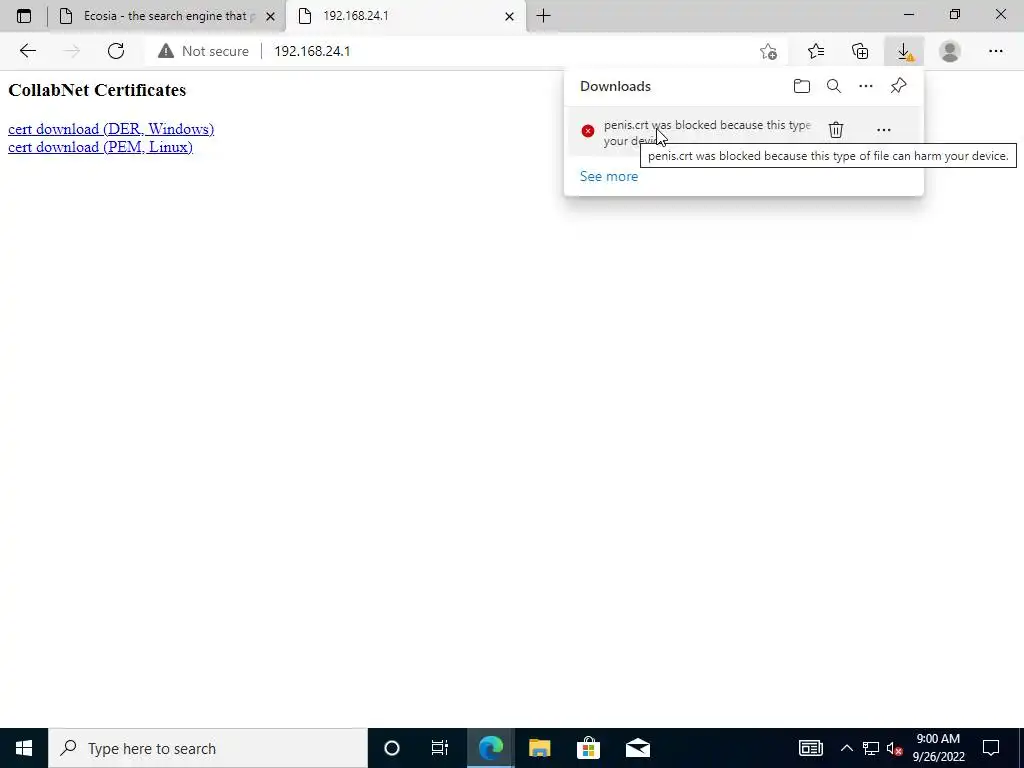Open the Windows Start menu
The image size is (1024, 768).
(24, 748)
